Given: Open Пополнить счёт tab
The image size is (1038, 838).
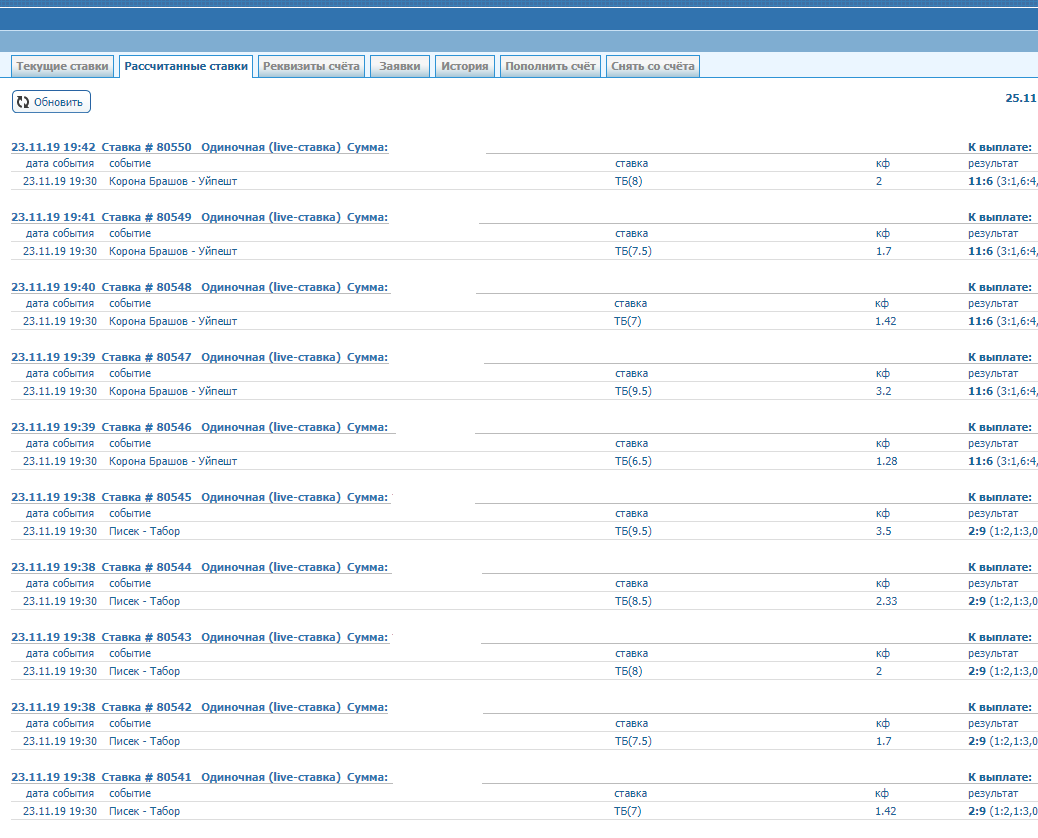Looking at the screenshot, I should coord(550,67).
